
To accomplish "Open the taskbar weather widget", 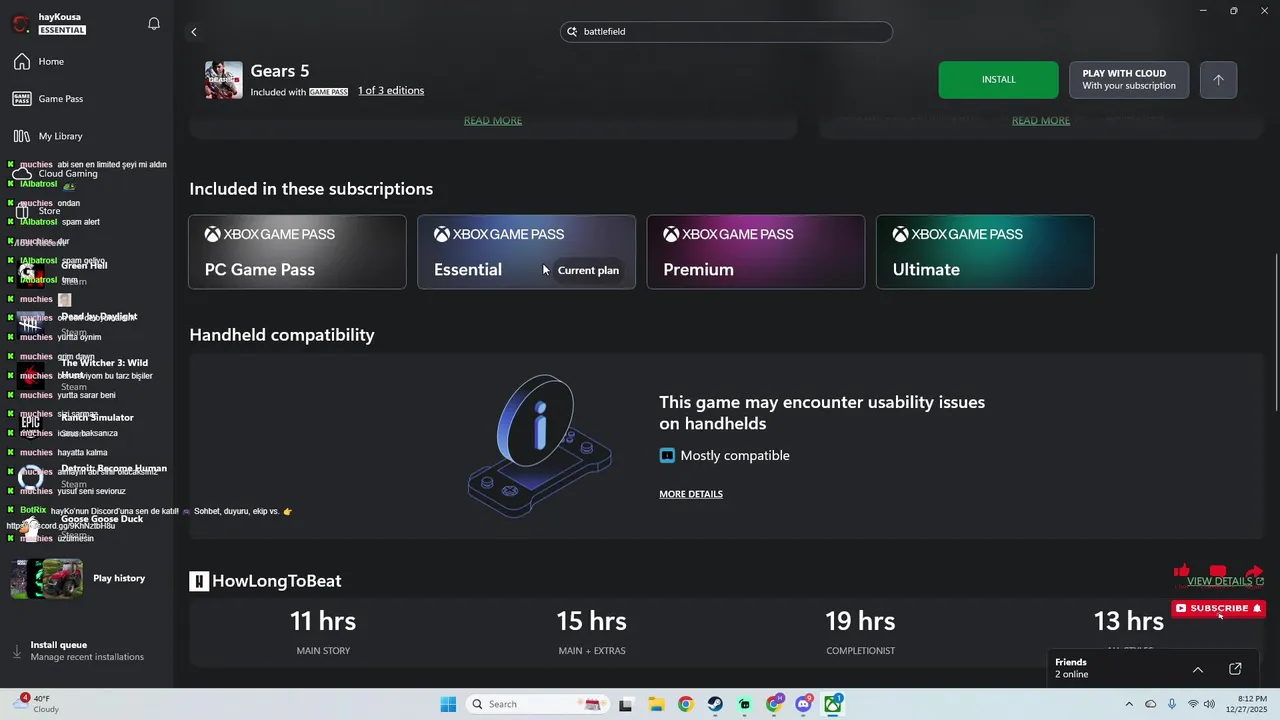I will 36,704.
